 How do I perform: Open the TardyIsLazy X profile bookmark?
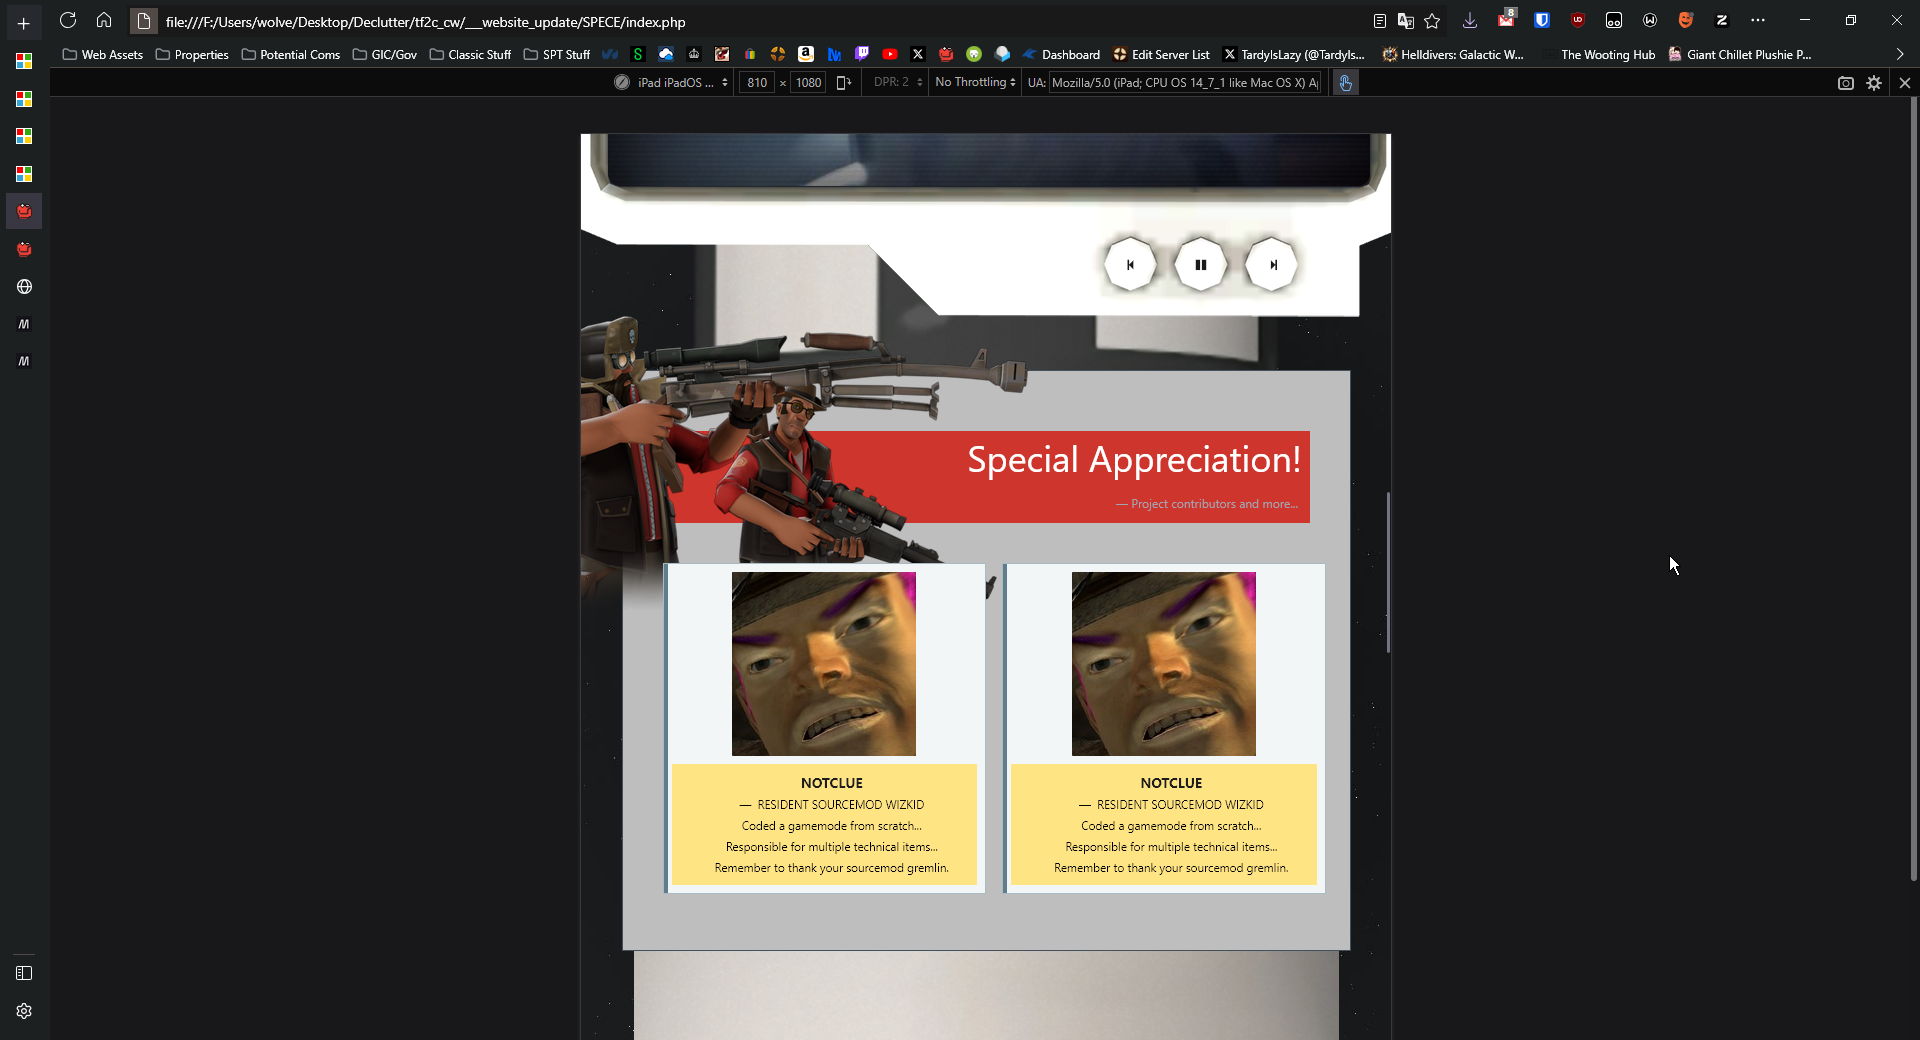[1294, 55]
